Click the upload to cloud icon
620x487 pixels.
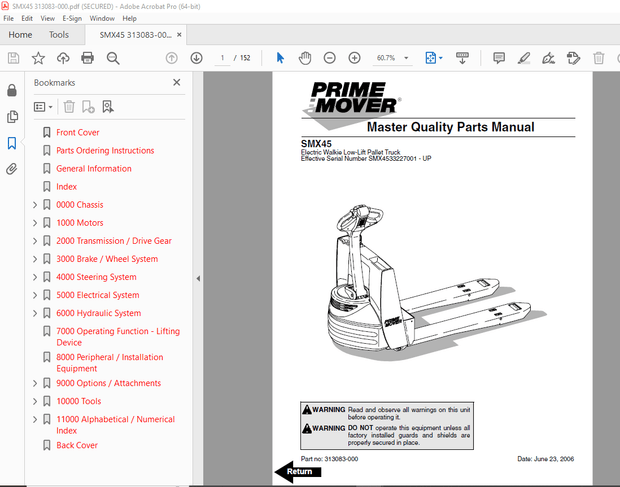pos(63,58)
